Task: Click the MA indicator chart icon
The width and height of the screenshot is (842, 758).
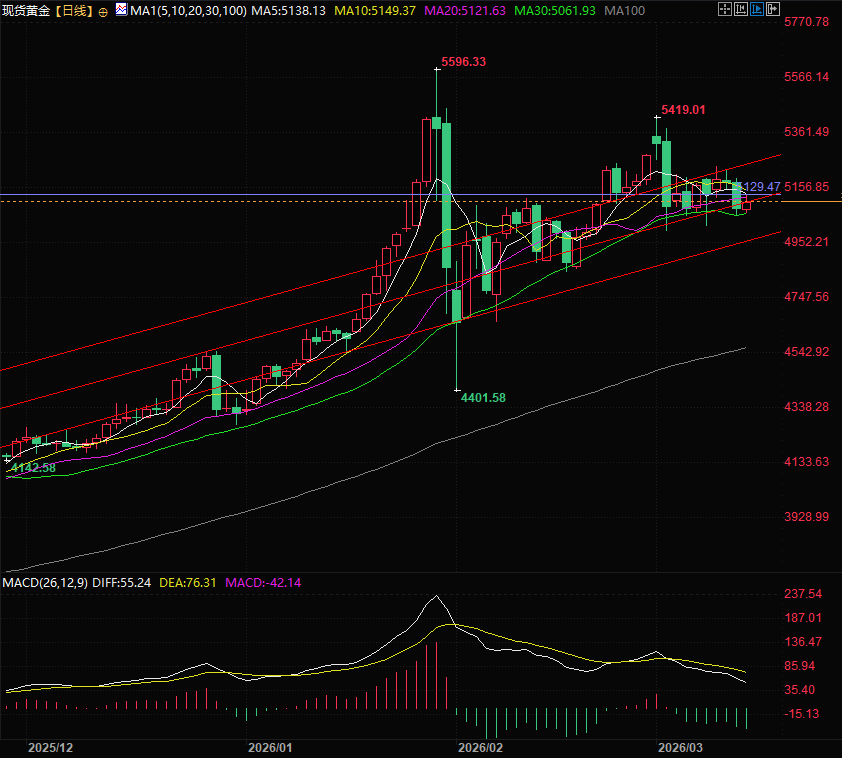Action: coord(121,10)
